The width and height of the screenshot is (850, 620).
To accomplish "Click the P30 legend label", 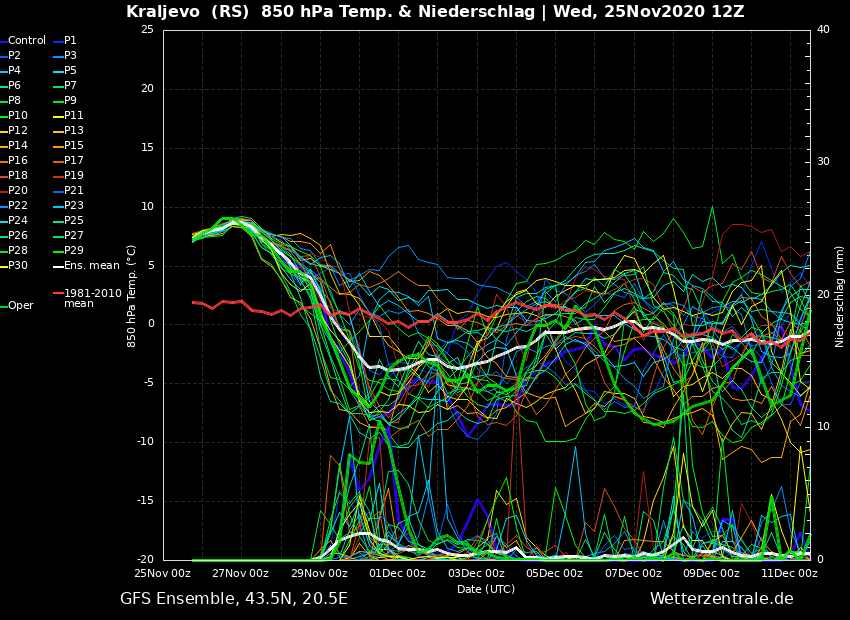I will (x=18, y=266).
